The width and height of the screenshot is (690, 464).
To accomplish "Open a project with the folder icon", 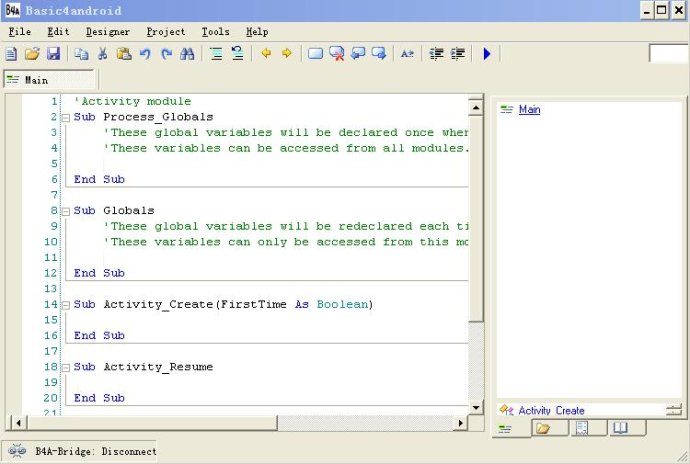I will 32,54.
